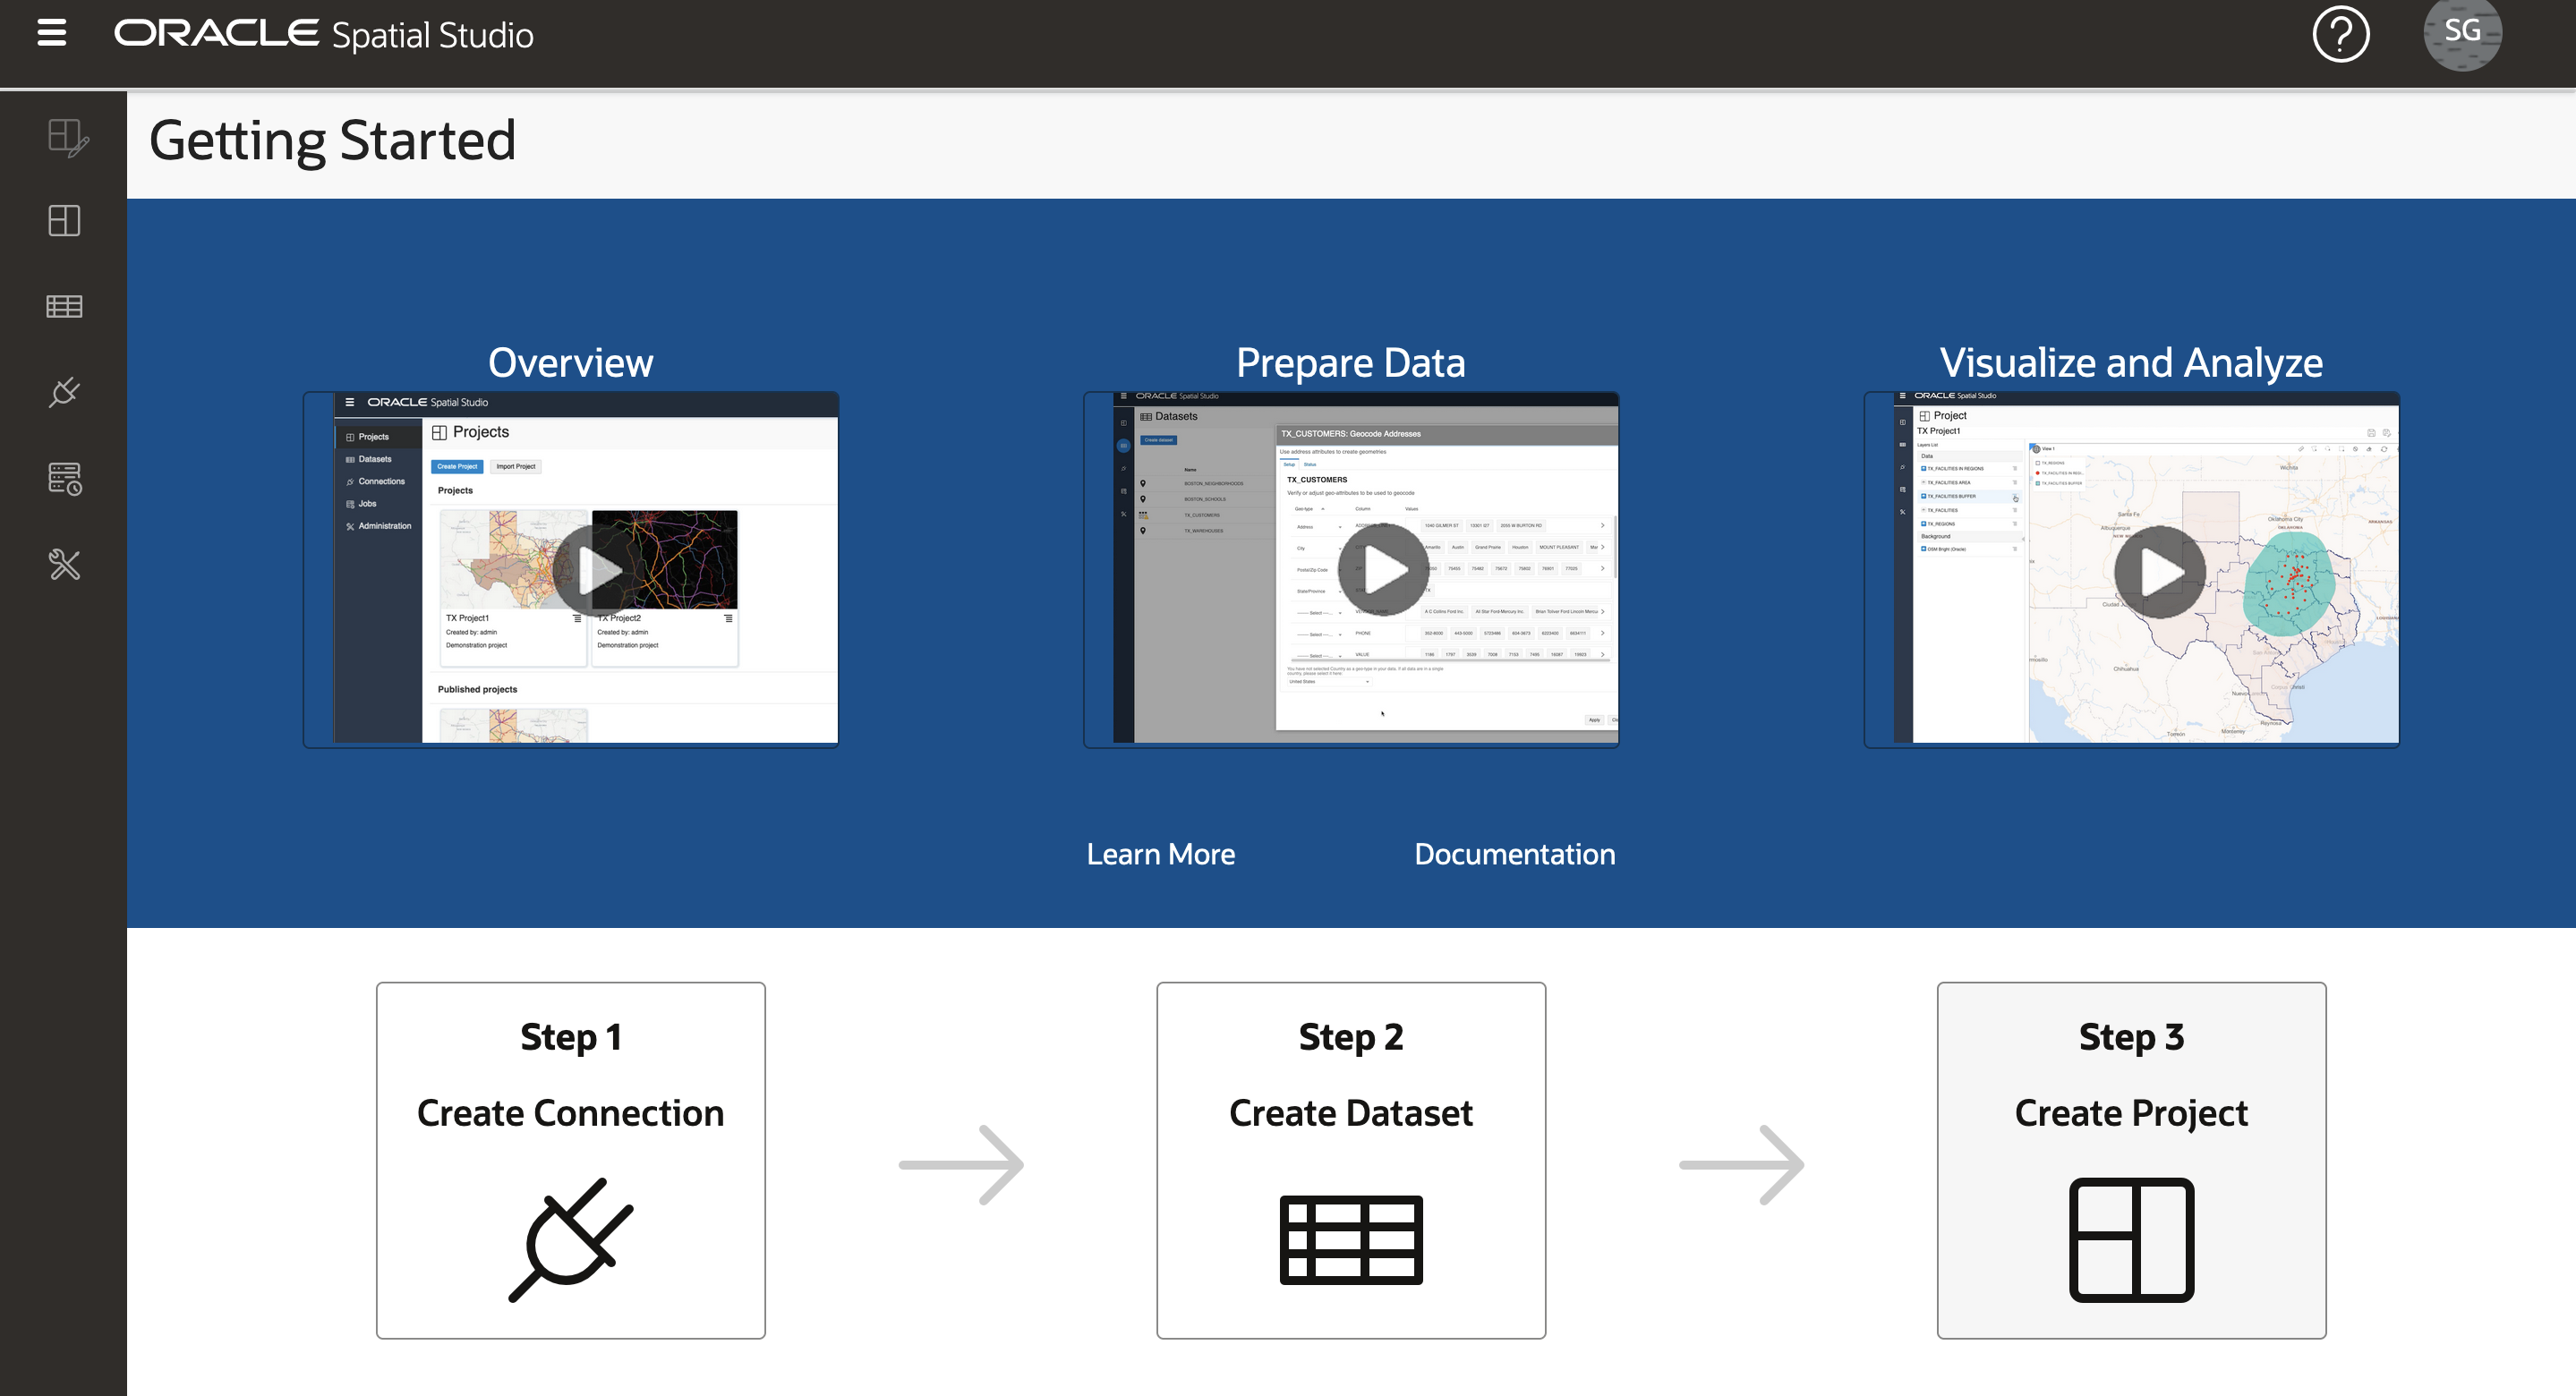Viewport: 2576px width, 1396px height.
Task: Click the layout icon in Step 3
Action: (2131, 1240)
